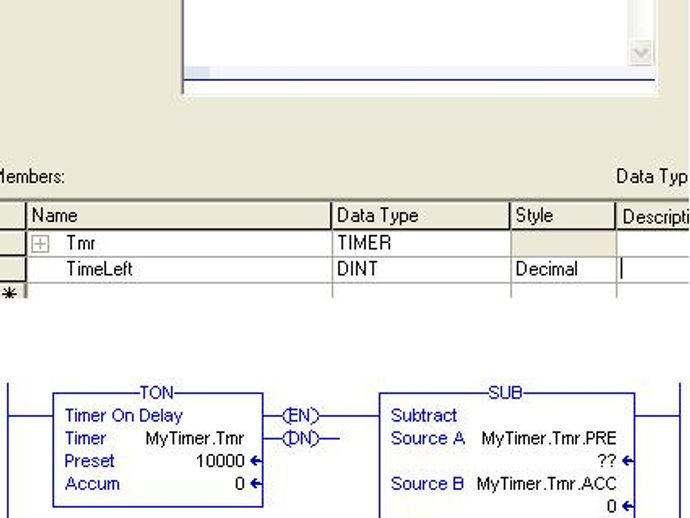Click the Accum value 0 in TON
Viewport: 690px width, 518px height.
point(240,484)
